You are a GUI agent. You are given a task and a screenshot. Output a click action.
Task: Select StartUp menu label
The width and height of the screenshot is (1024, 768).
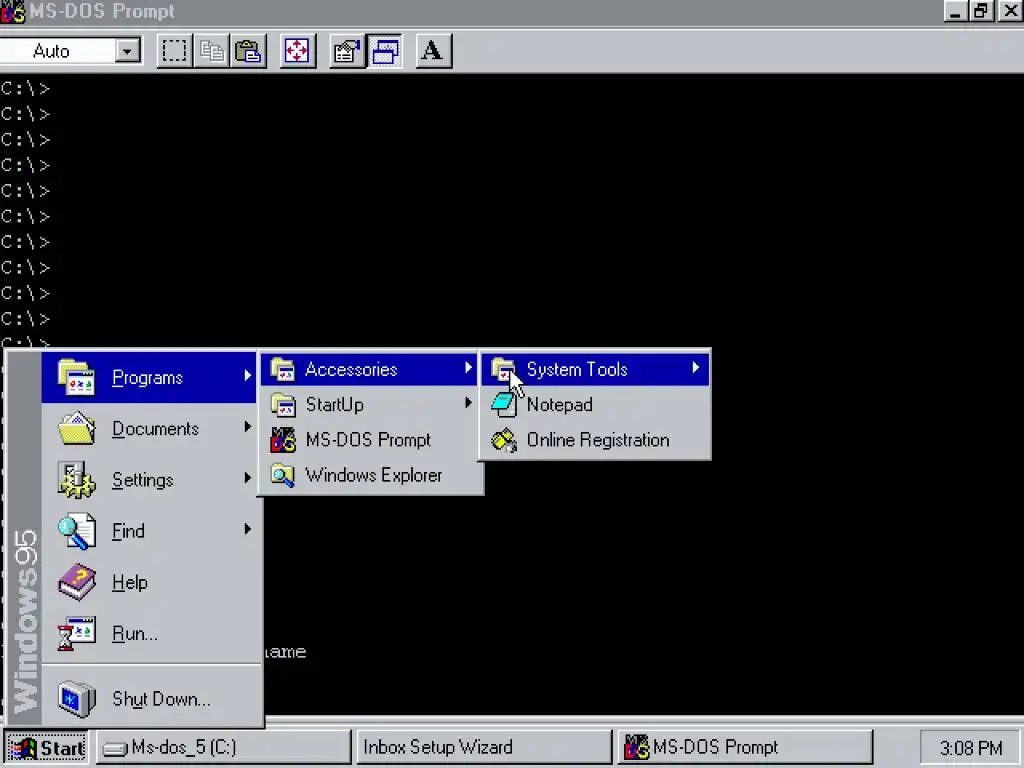tap(334, 405)
